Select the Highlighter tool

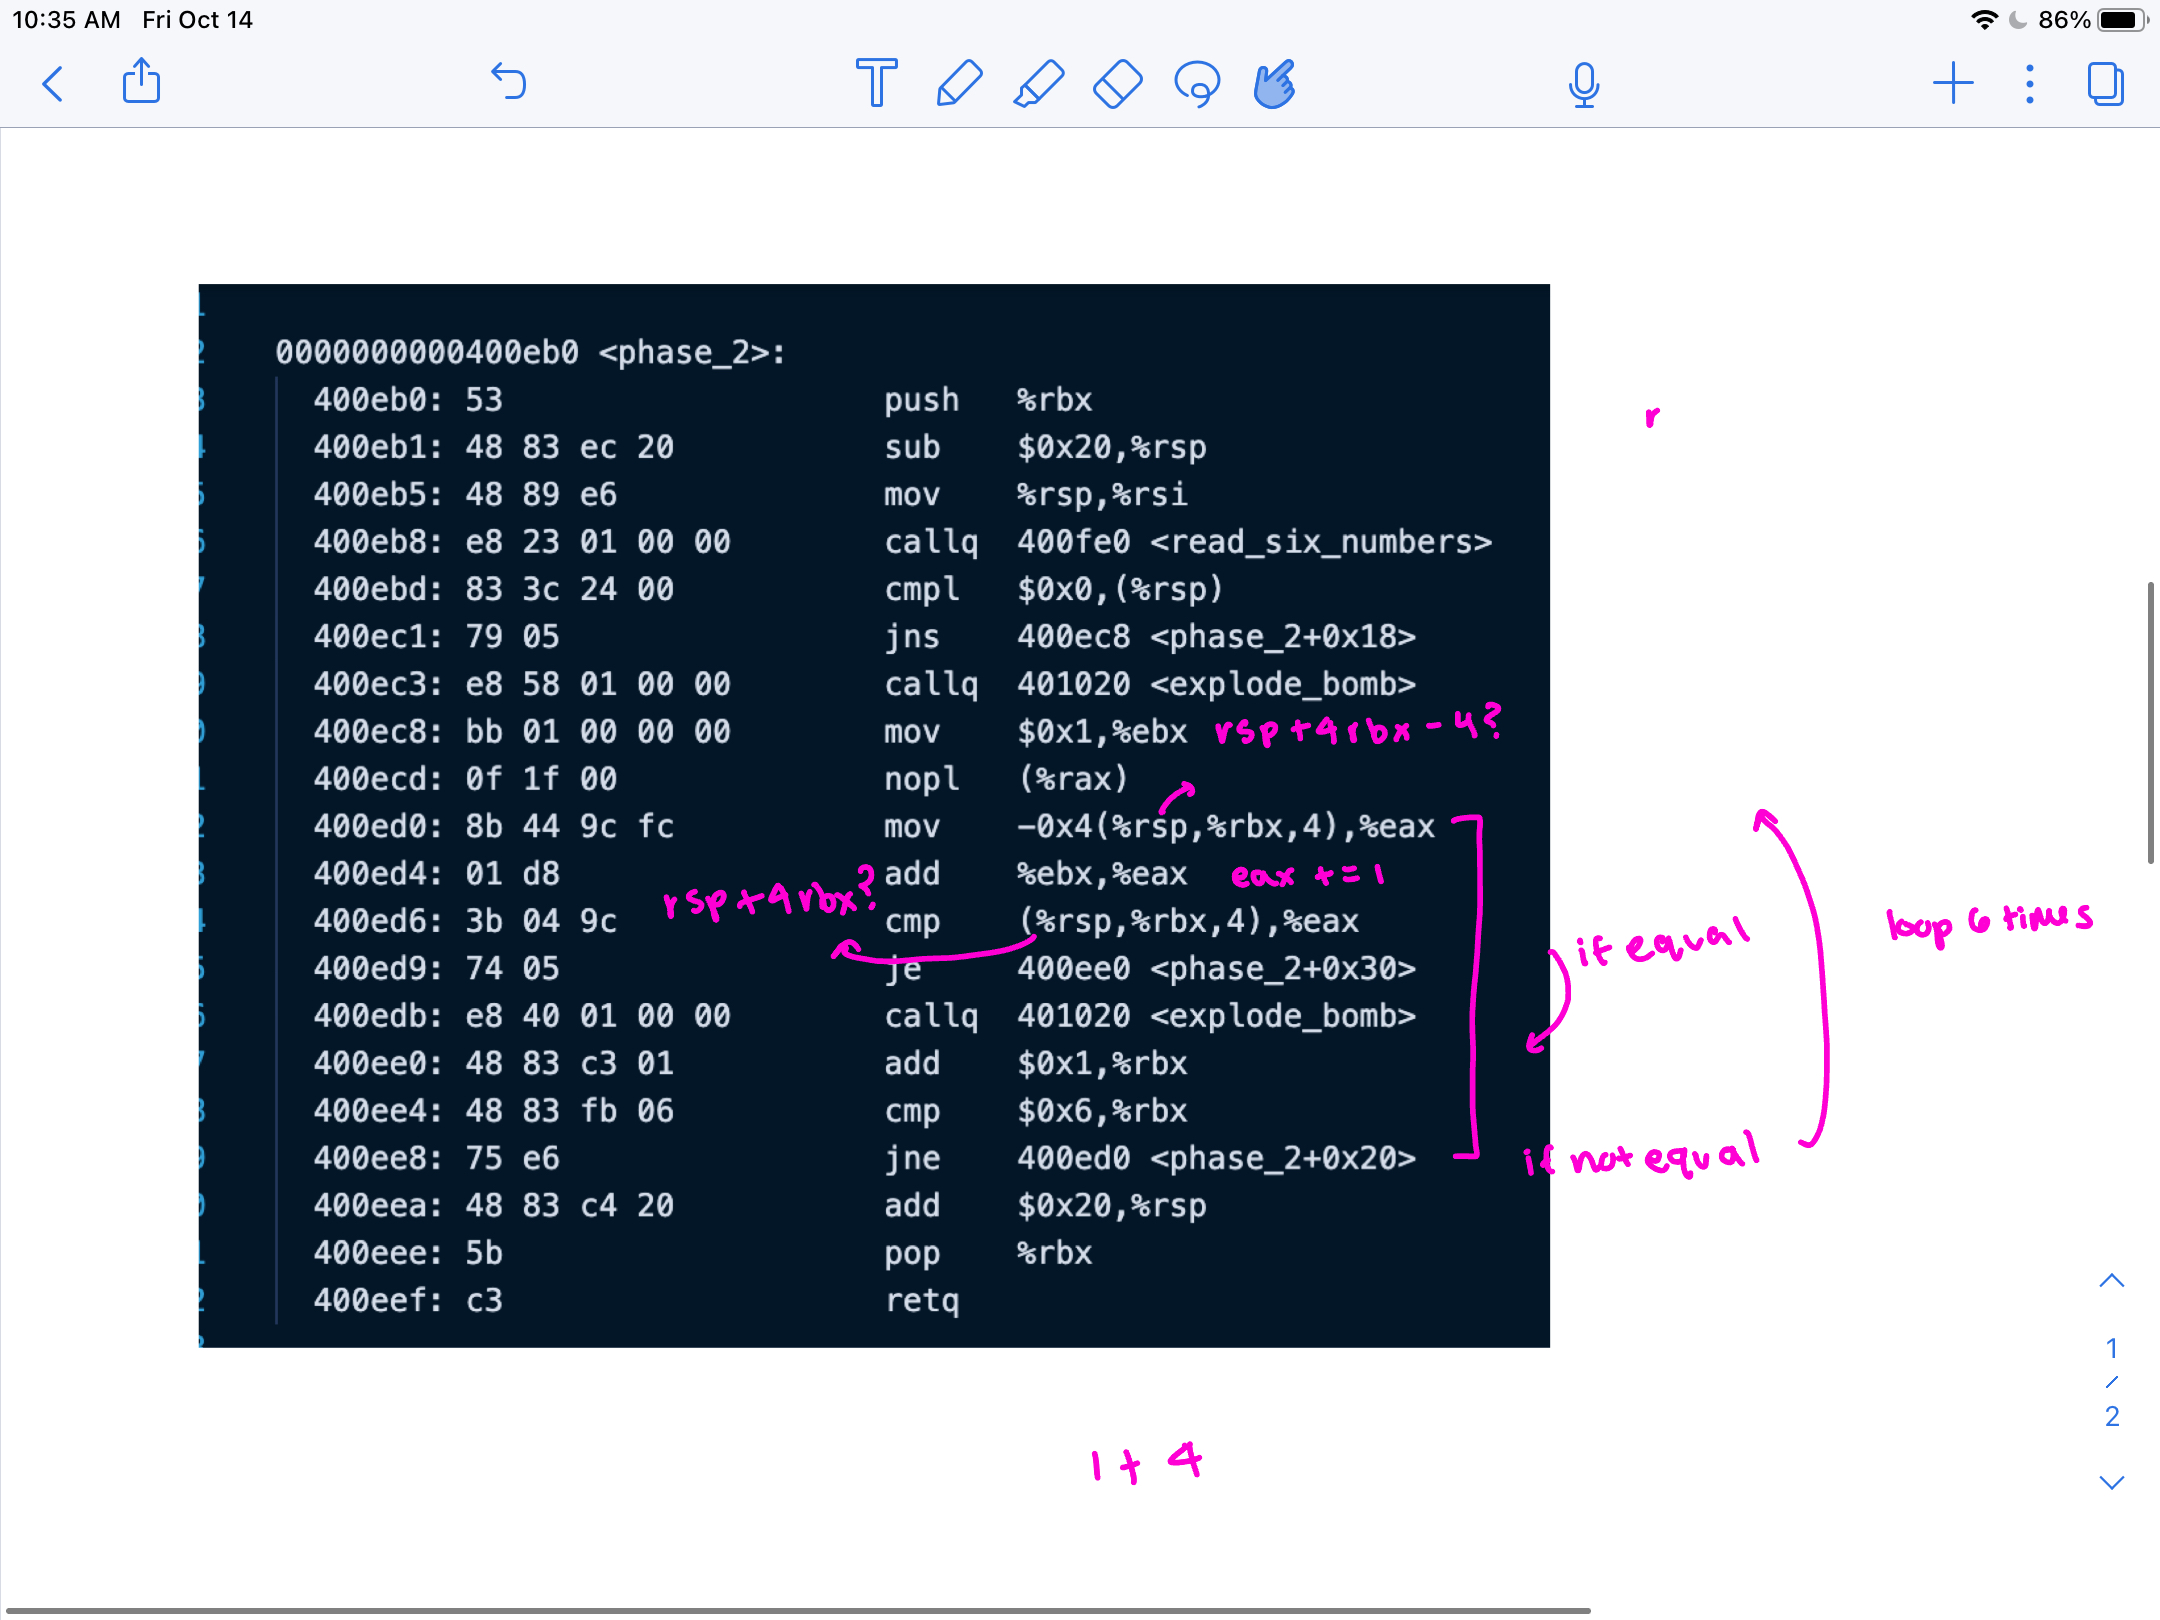1038,83
